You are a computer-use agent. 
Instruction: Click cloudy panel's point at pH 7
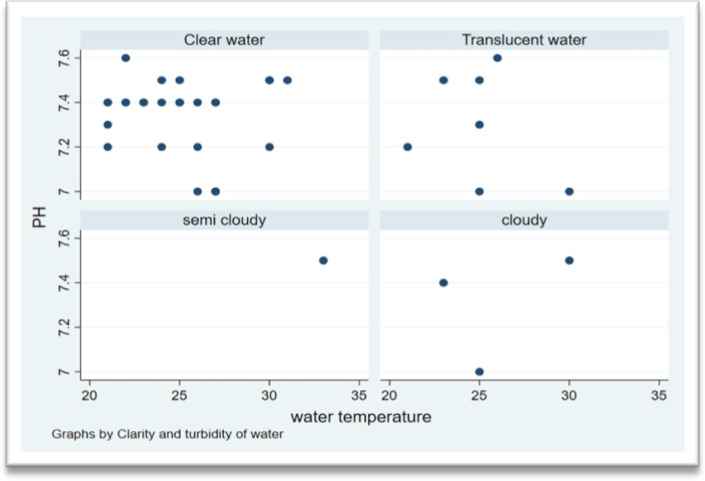point(479,371)
